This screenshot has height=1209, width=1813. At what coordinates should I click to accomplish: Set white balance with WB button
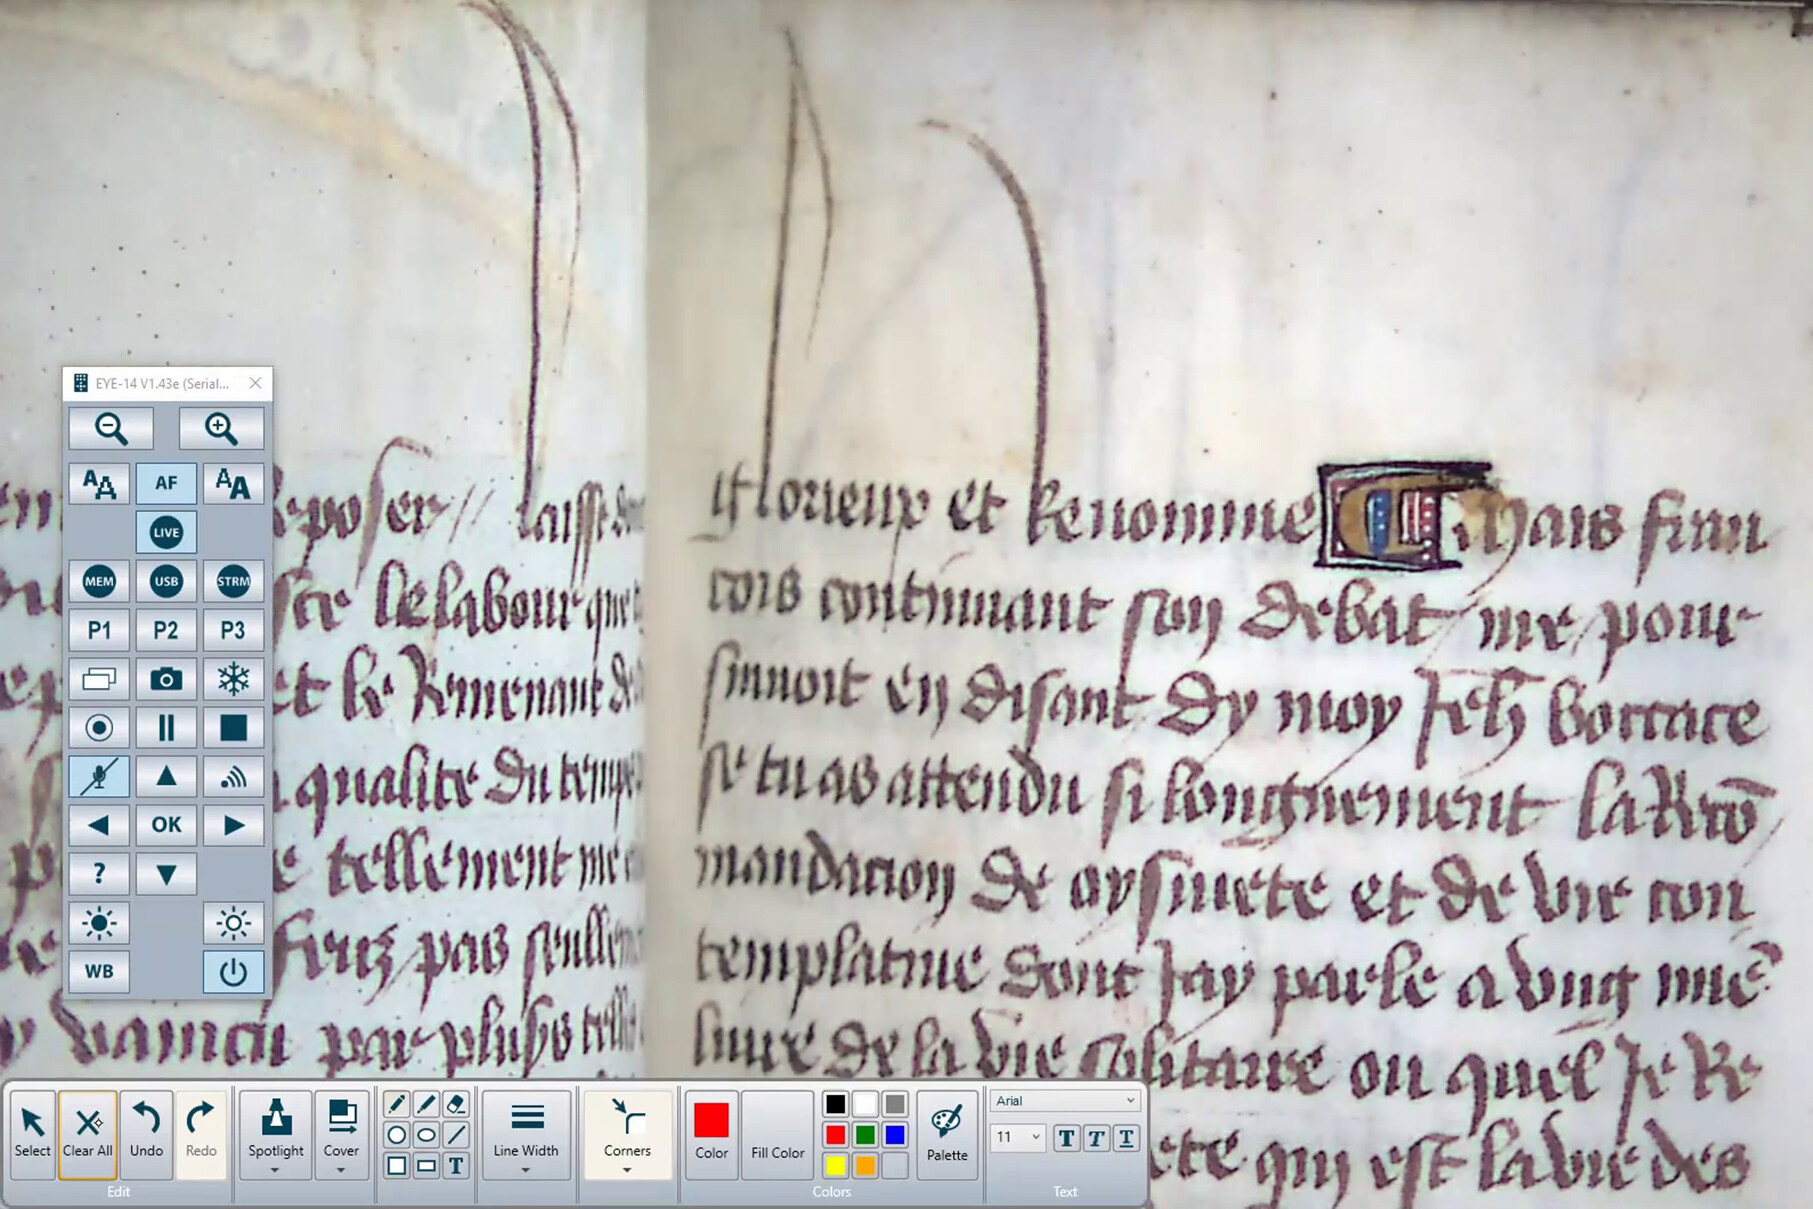[99, 971]
